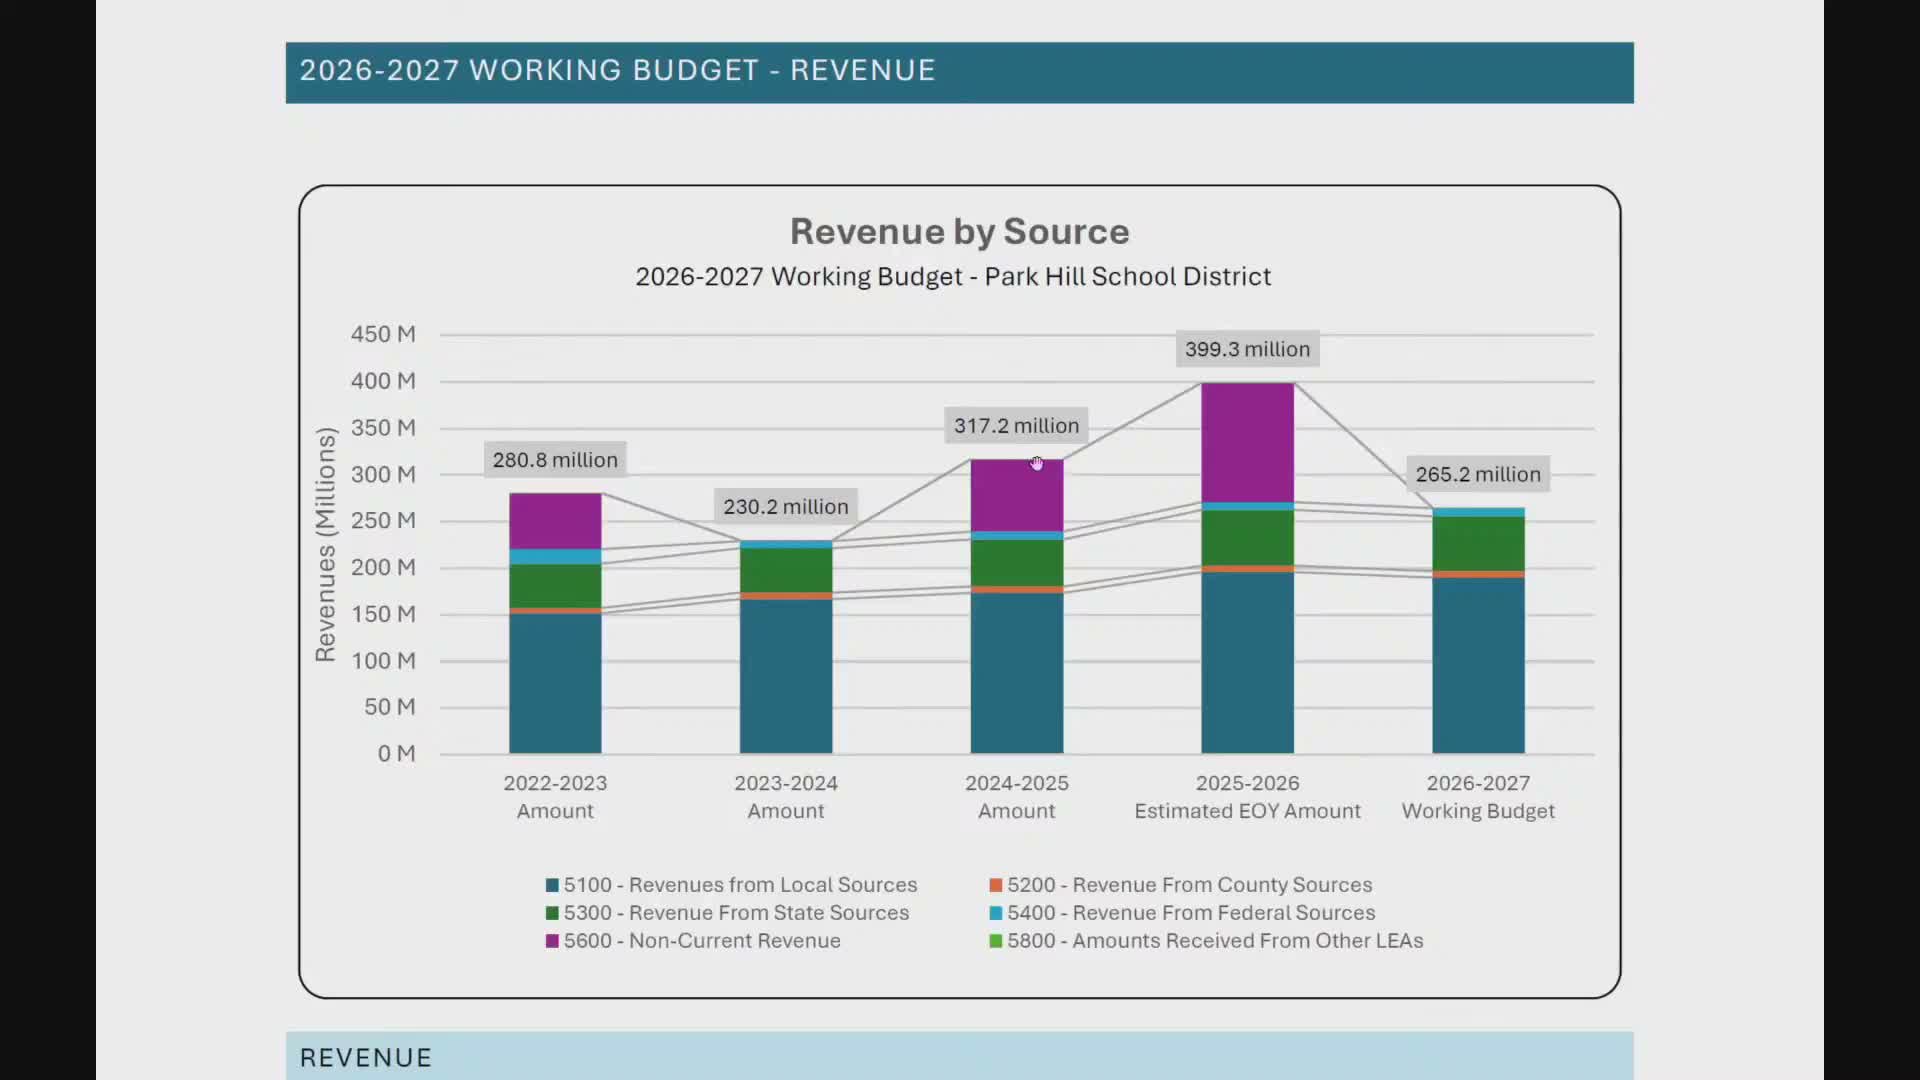The width and height of the screenshot is (1920, 1080).
Task: Click the 5800 Other LEAs legend swatch
Action: [995, 941]
